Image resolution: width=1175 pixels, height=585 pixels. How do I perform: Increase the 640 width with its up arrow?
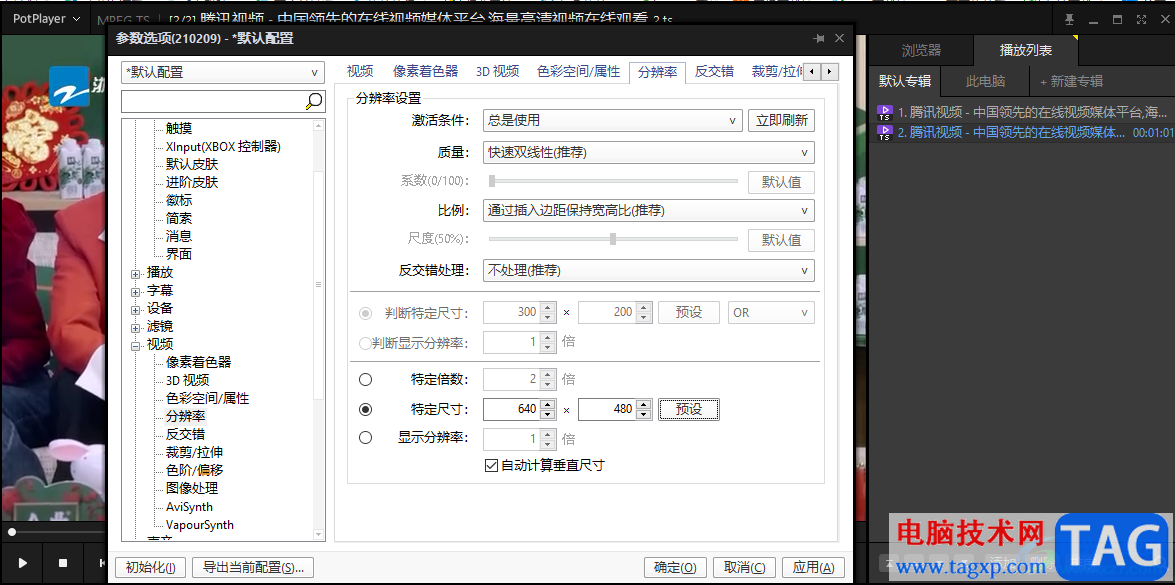[548, 404]
